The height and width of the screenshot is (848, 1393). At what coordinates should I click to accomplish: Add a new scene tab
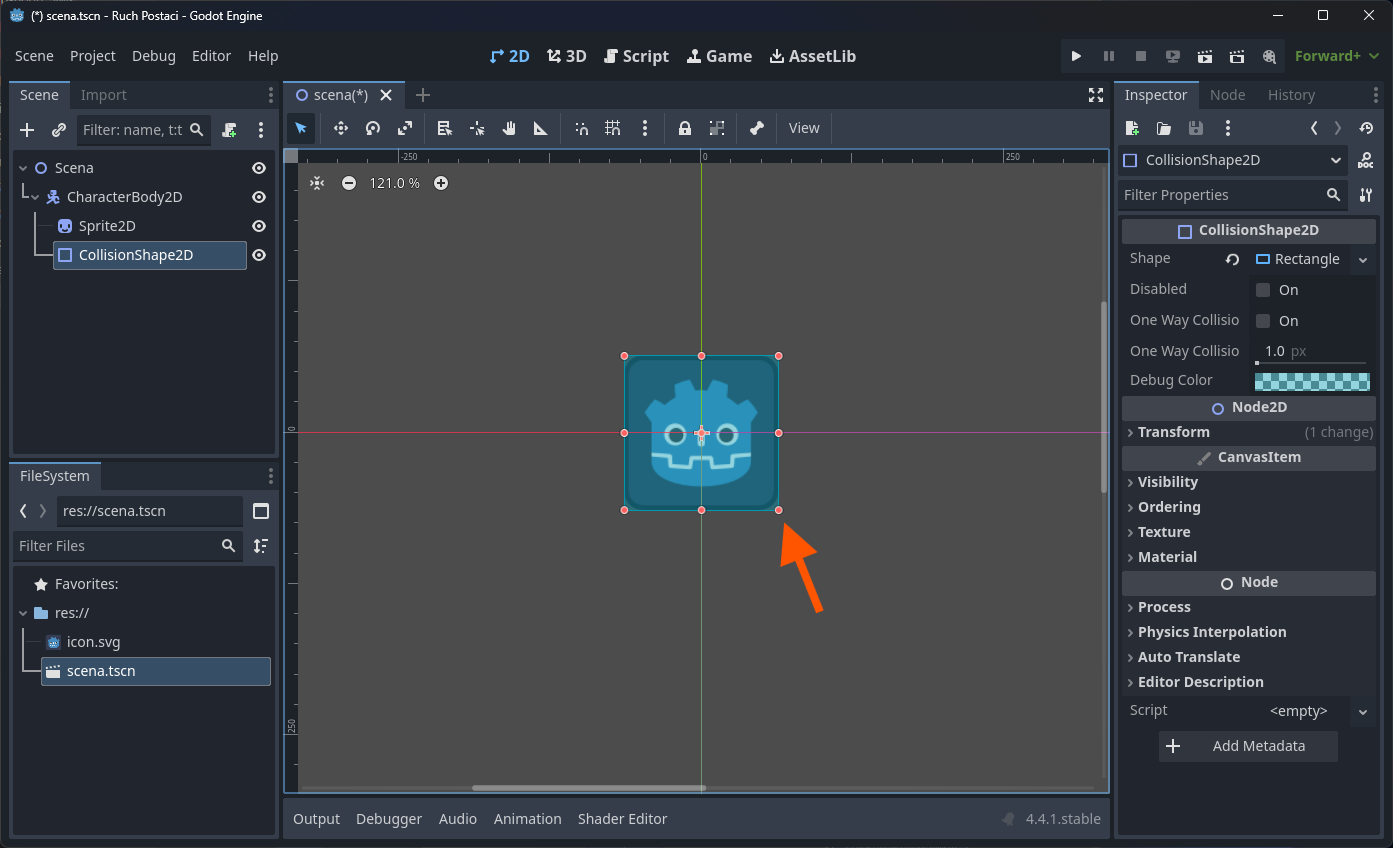click(x=423, y=95)
